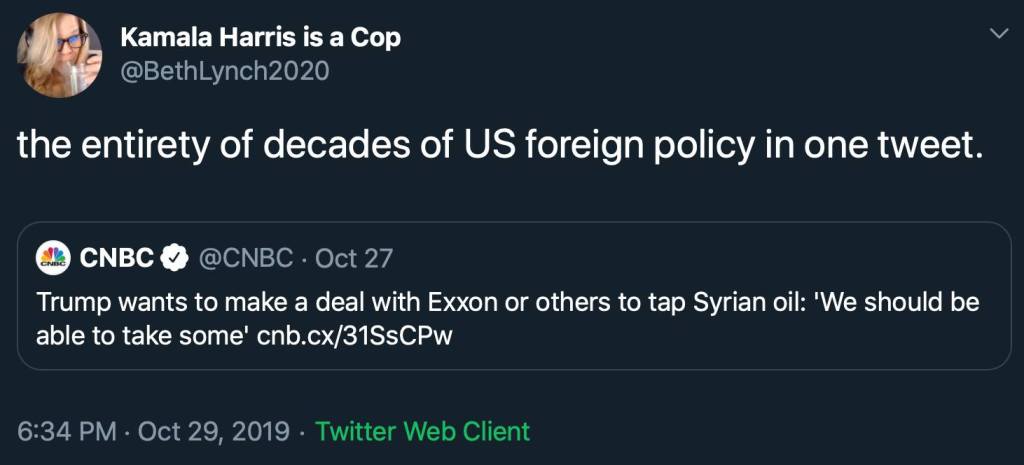
Task: Open the quoted tweet's Oct 27 date
Action: click(354, 259)
